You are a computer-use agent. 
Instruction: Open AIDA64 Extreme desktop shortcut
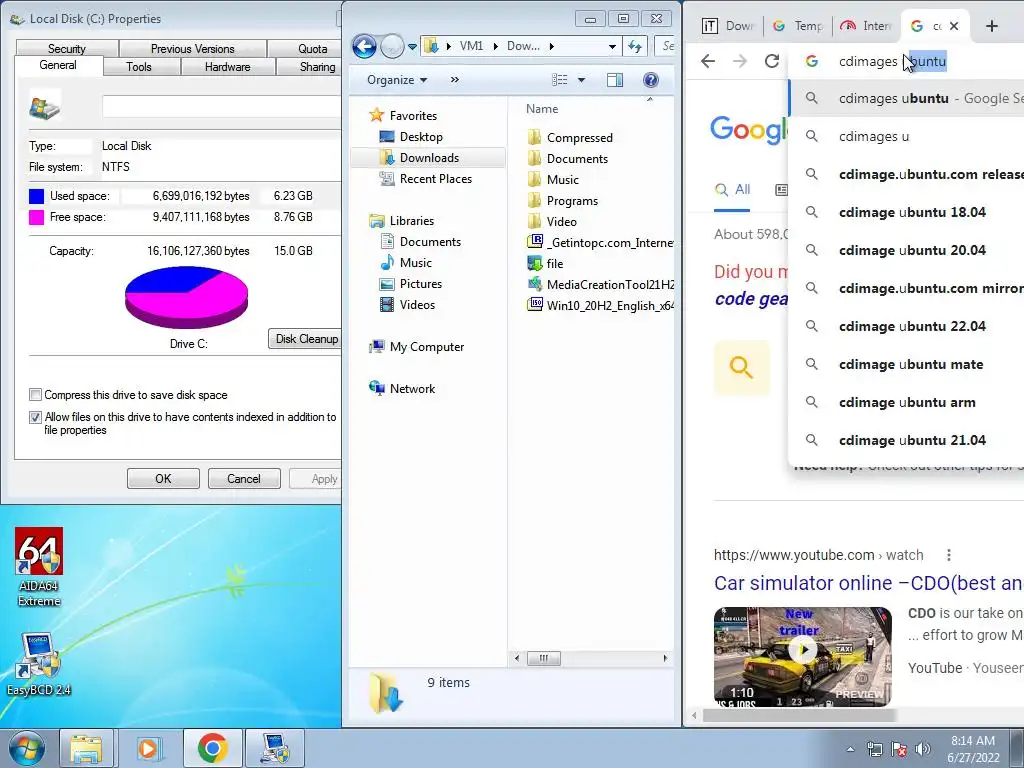(39, 567)
